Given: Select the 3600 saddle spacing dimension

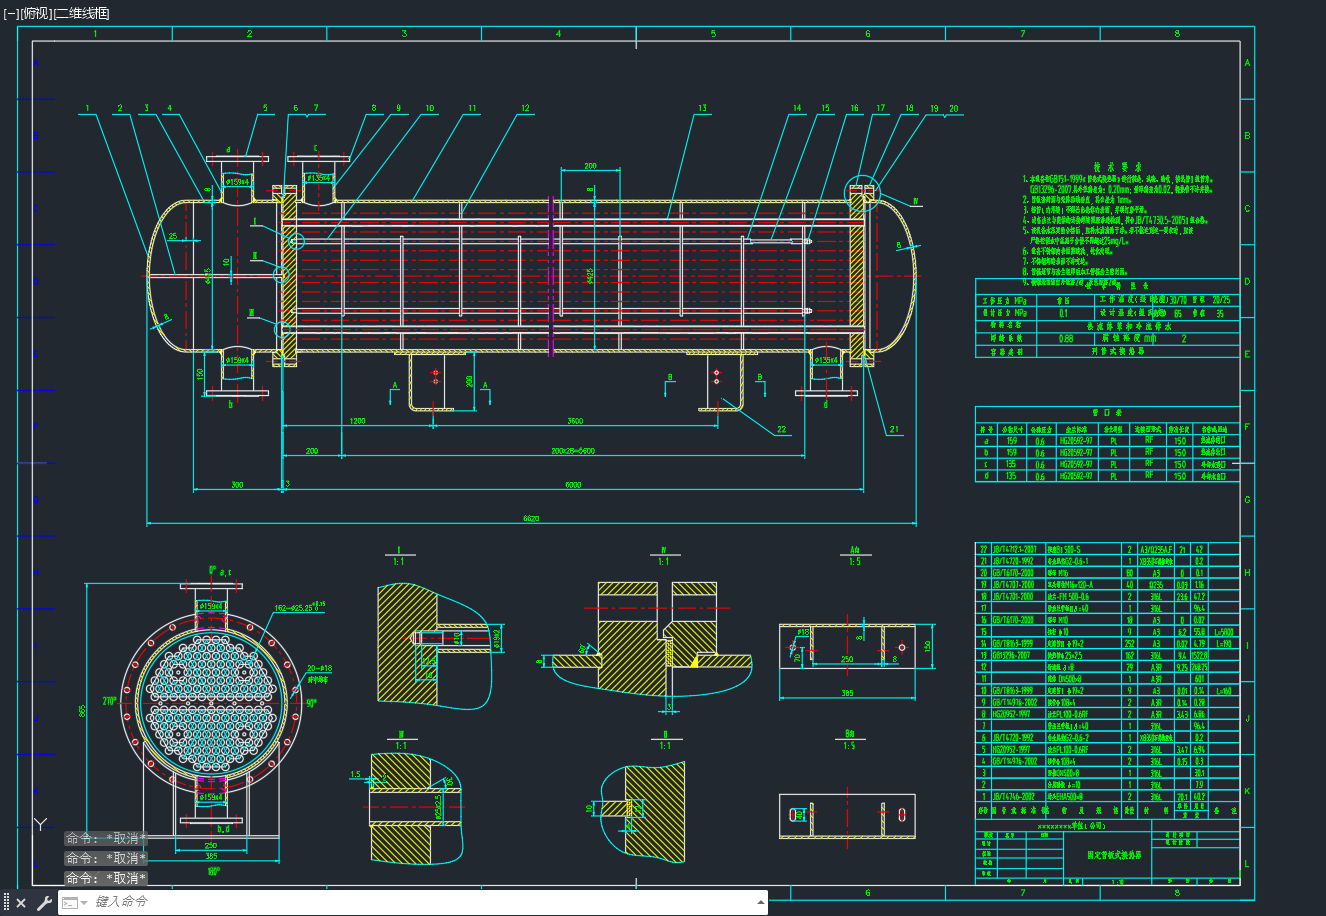Looking at the screenshot, I should click(x=575, y=421).
